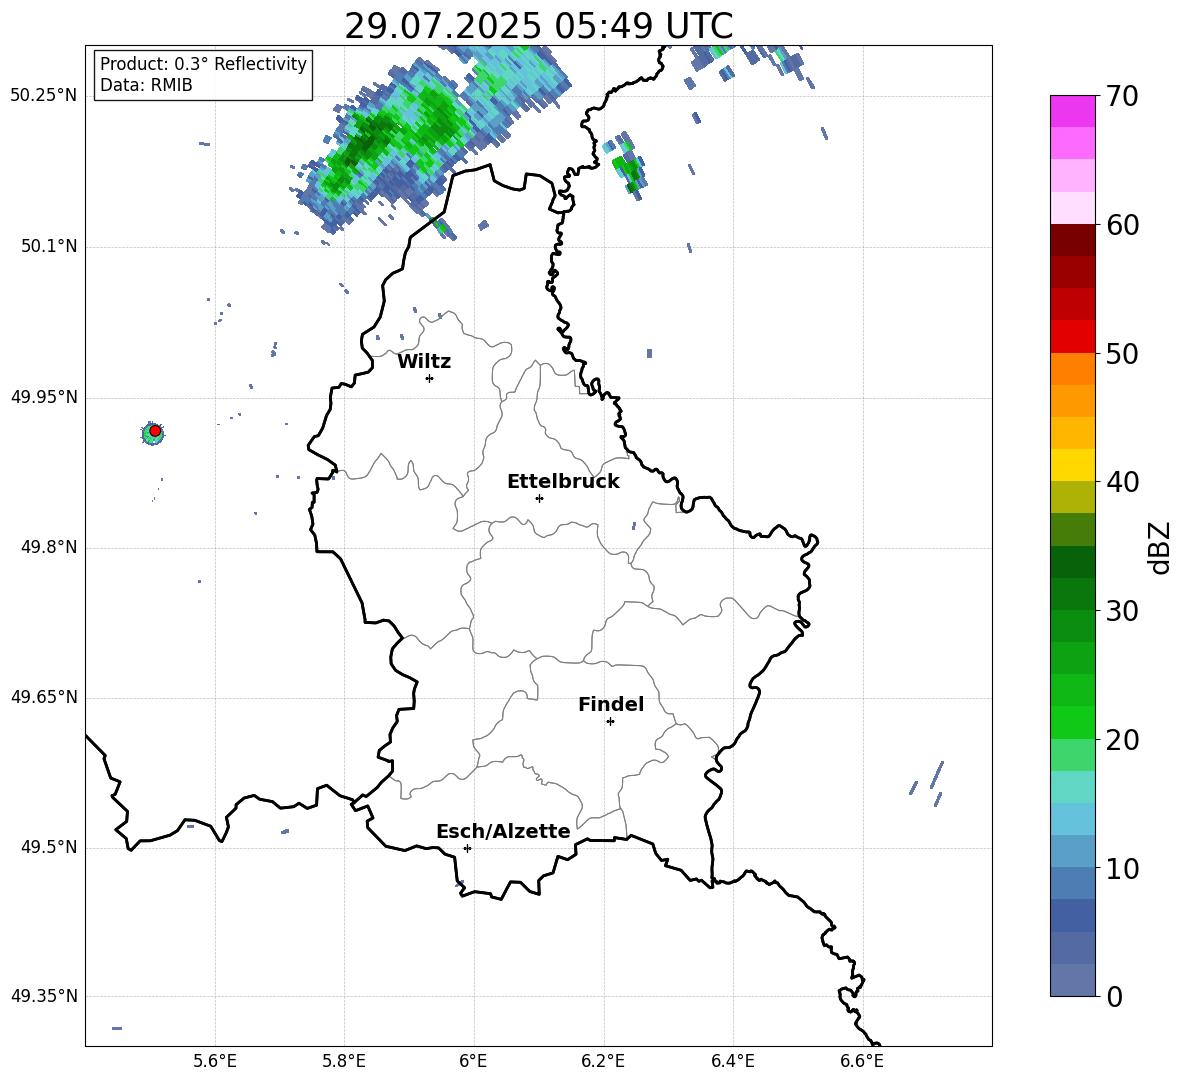Viewport: 1184px width, 1081px height.
Task: Click the 6°E longitude label
Action: point(473,1061)
